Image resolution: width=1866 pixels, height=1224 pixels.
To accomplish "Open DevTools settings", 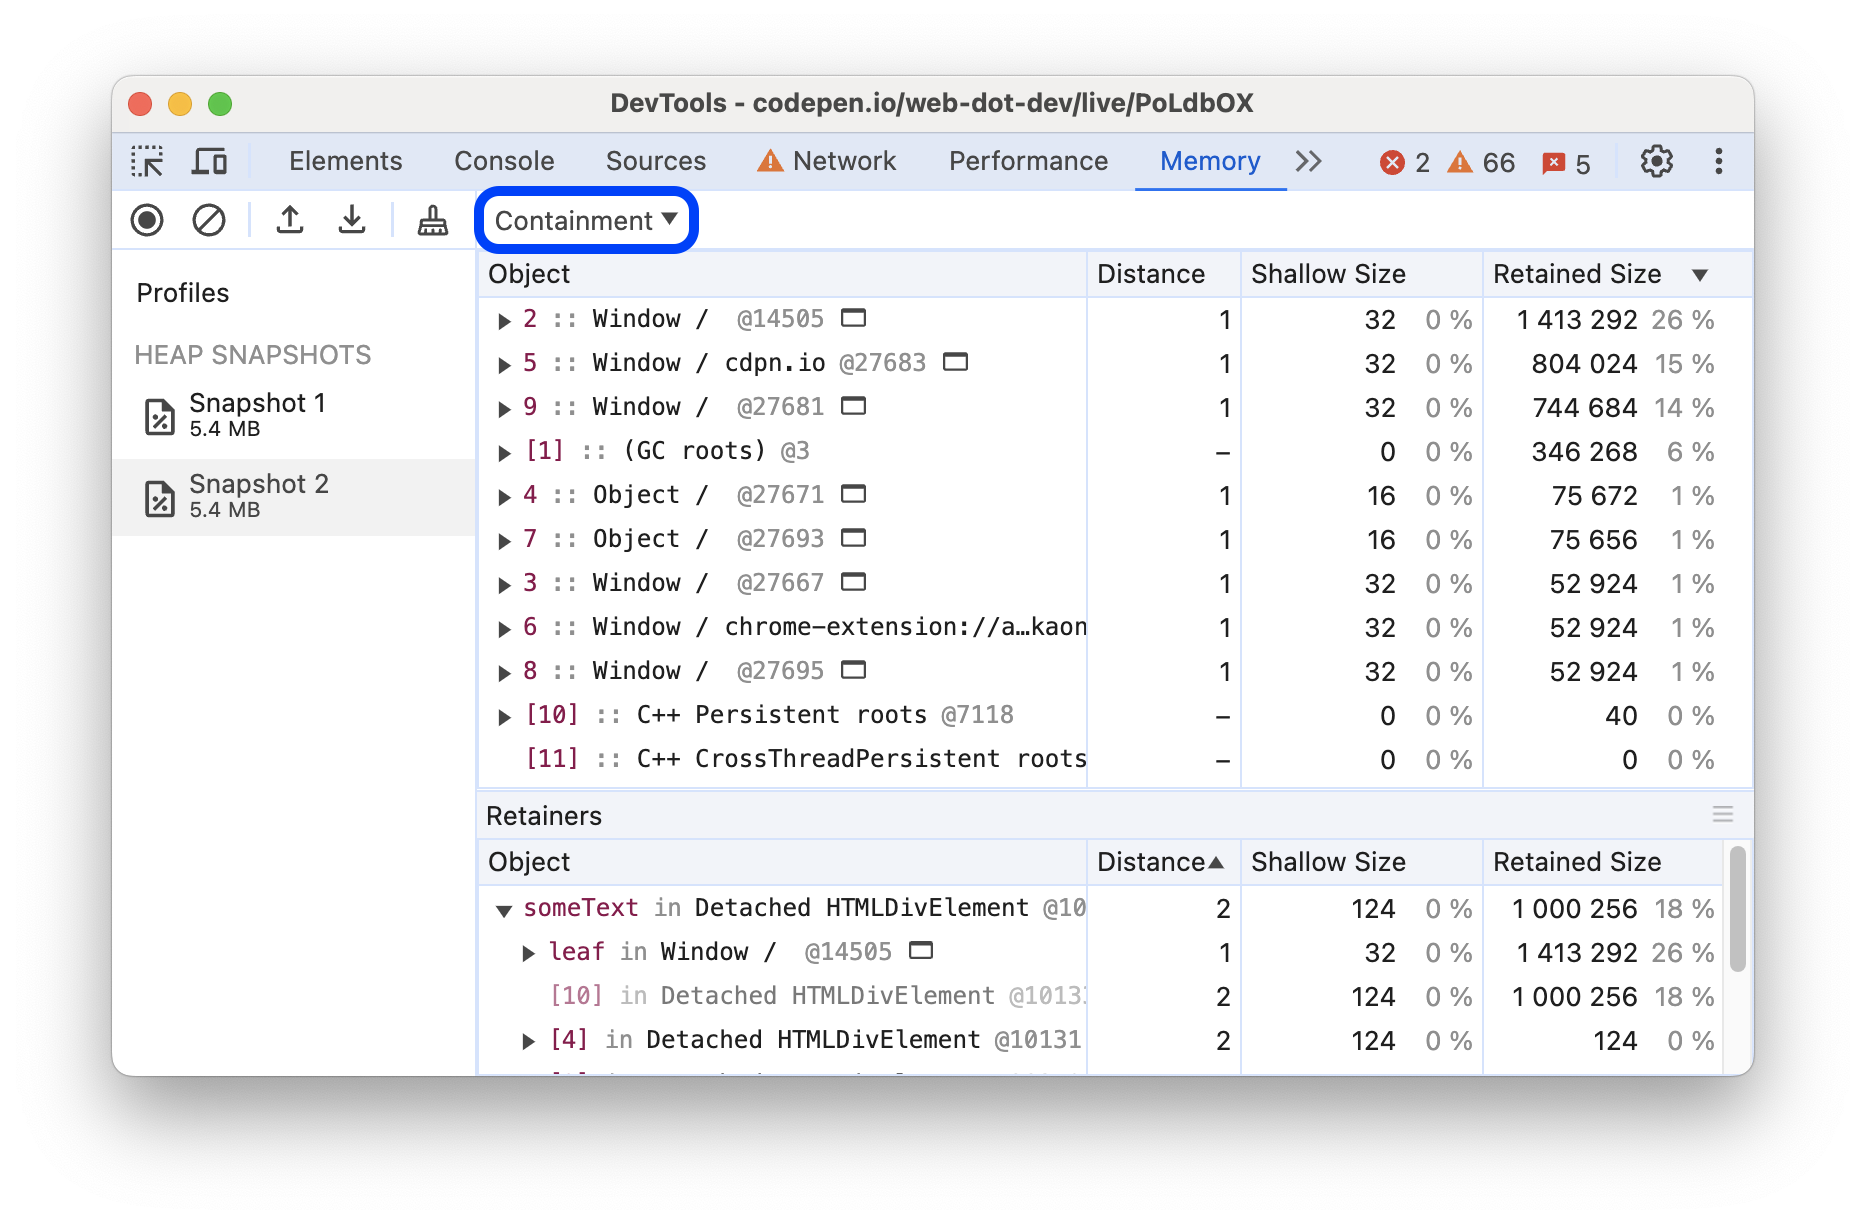I will pyautogui.click(x=1657, y=161).
